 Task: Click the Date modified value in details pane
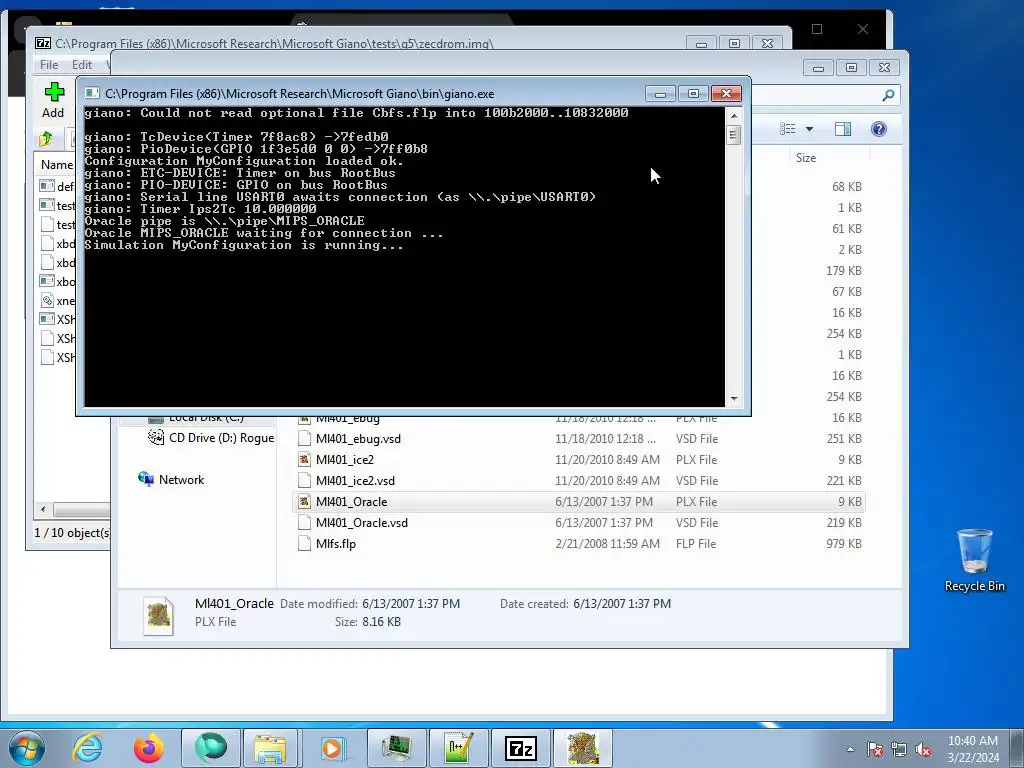(411, 603)
